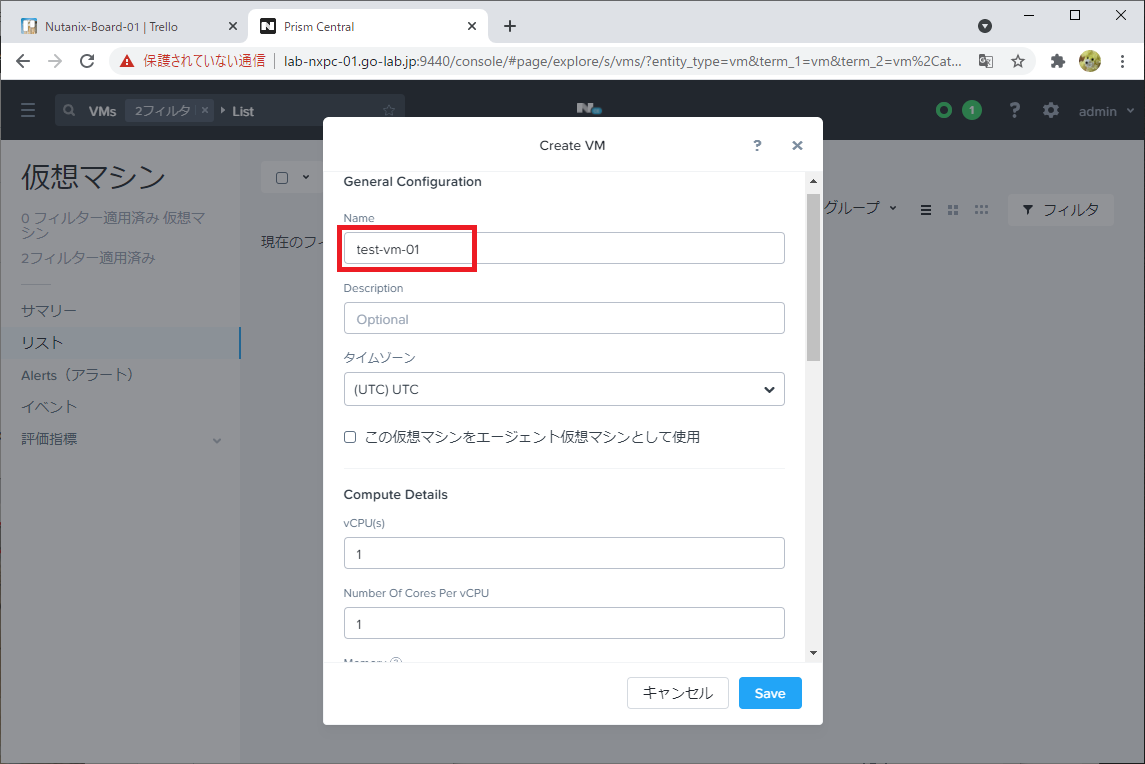
Task: Select the list view icon near グループ
Action: click(925, 209)
